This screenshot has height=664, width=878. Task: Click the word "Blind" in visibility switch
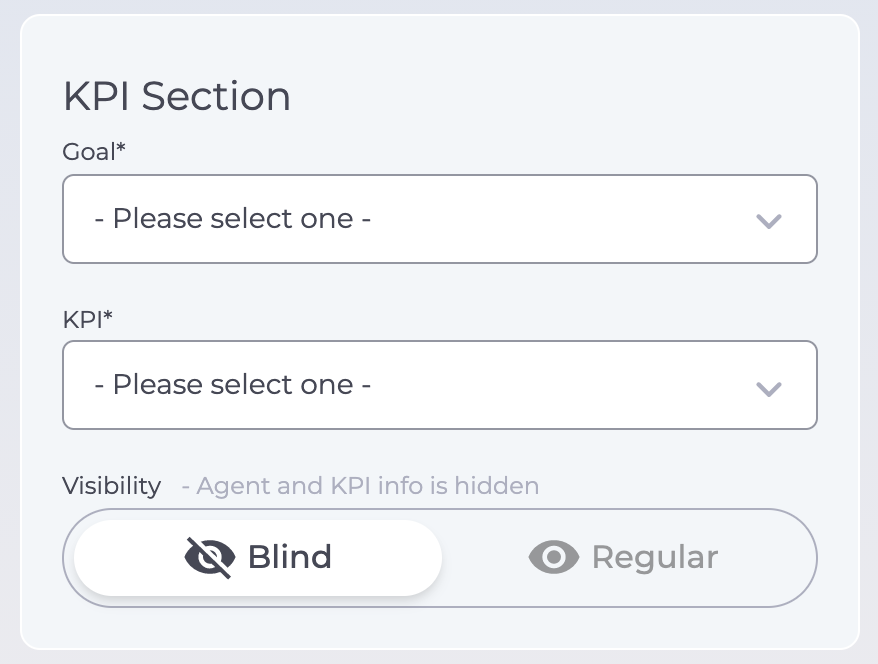tap(290, 557)
